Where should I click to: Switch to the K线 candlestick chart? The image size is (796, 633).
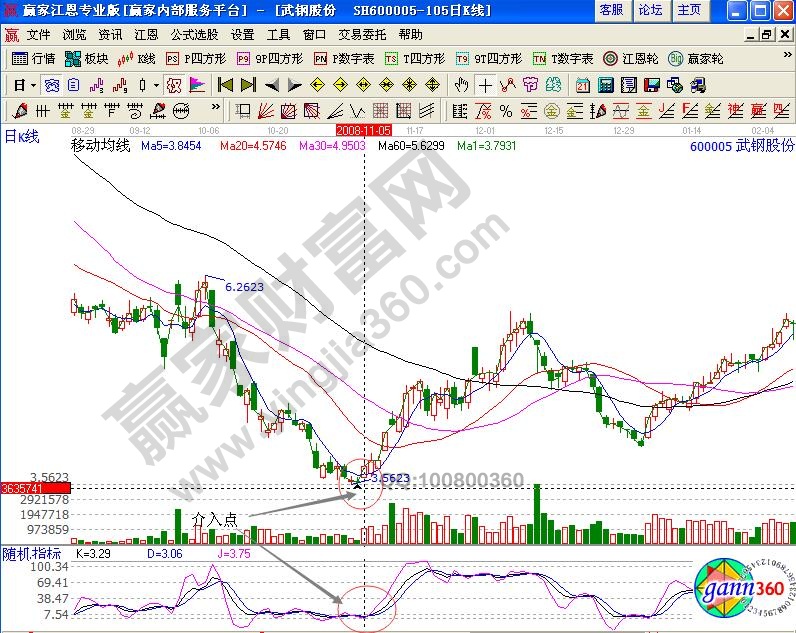pyautogui.click(x=140, y=59)
